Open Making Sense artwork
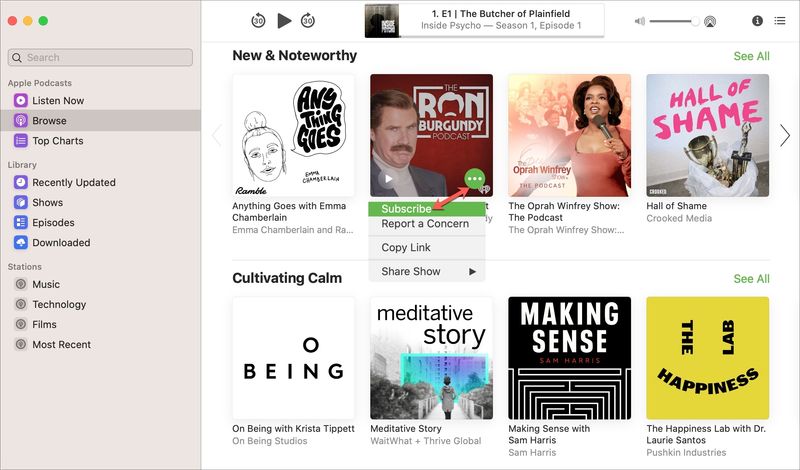Screen dimensions: 800x470 point(569,358)
